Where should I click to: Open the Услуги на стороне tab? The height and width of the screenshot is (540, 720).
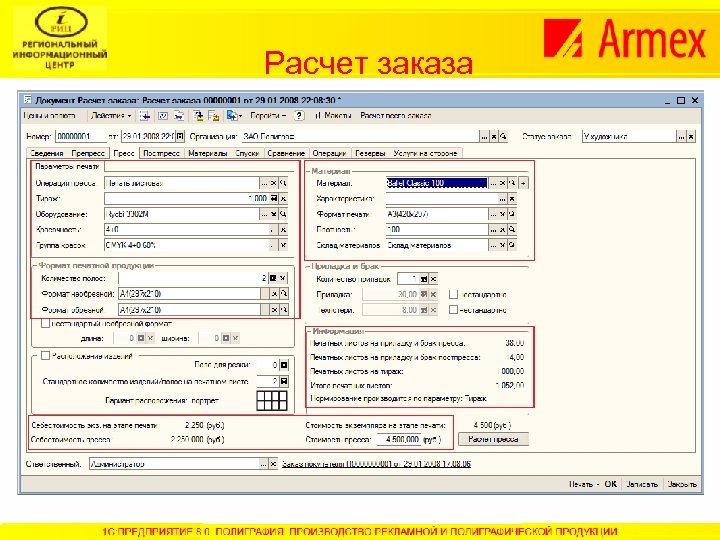425,153
